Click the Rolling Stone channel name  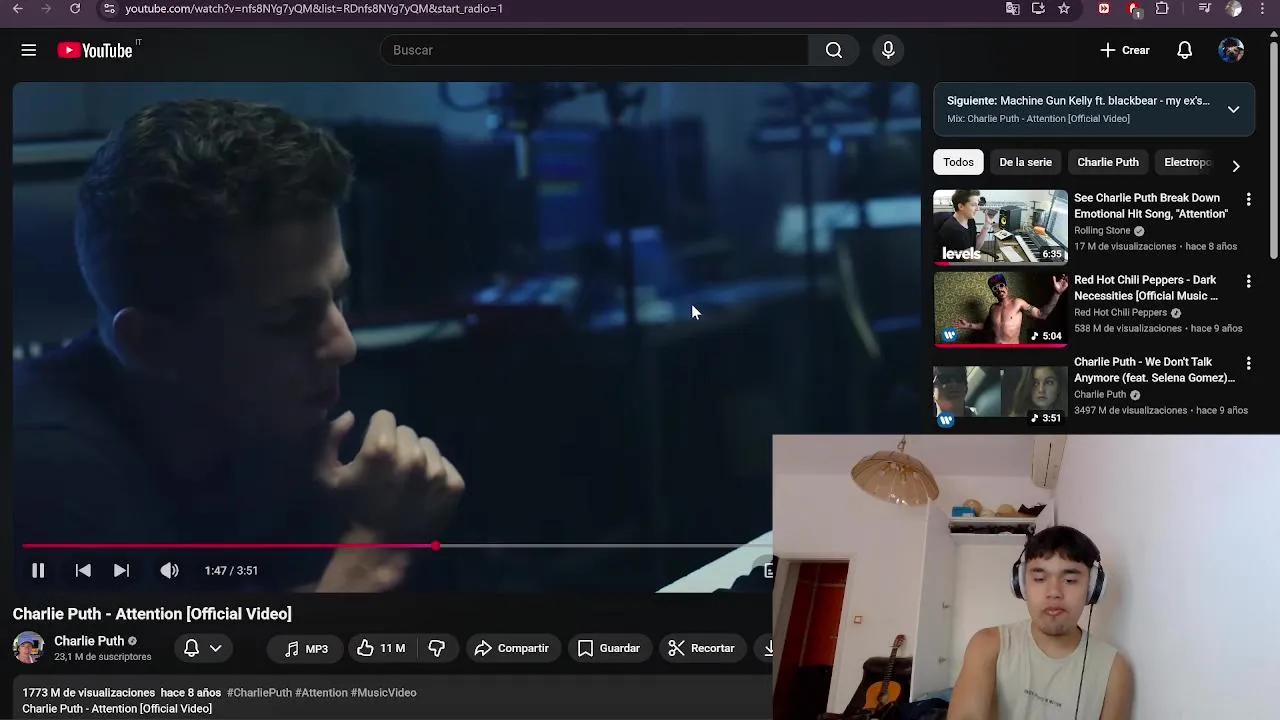[x=1102, y=230]
